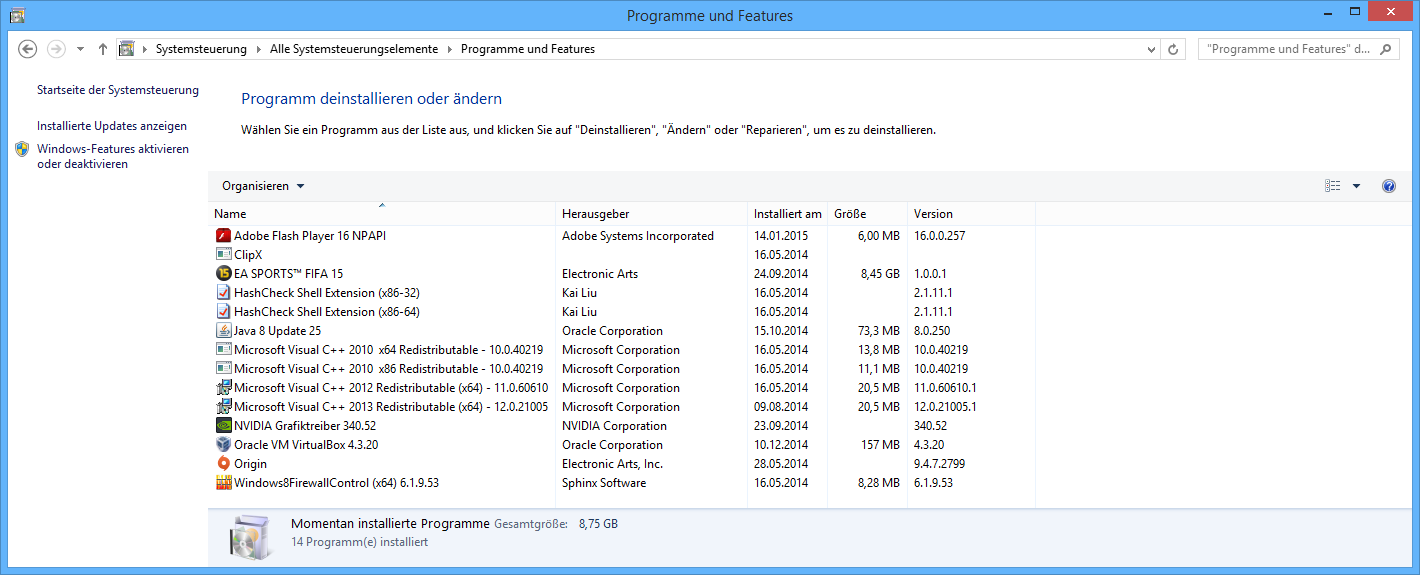
Task: Click the Control Panel icon in address bar
Action: [x=127, y=49]
